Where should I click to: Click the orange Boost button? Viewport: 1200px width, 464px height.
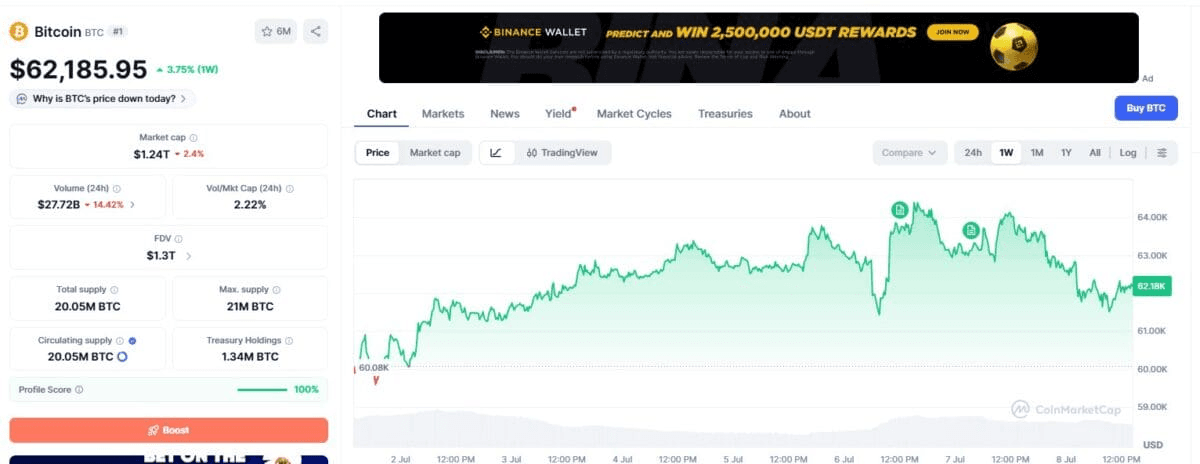click(169, 430)
